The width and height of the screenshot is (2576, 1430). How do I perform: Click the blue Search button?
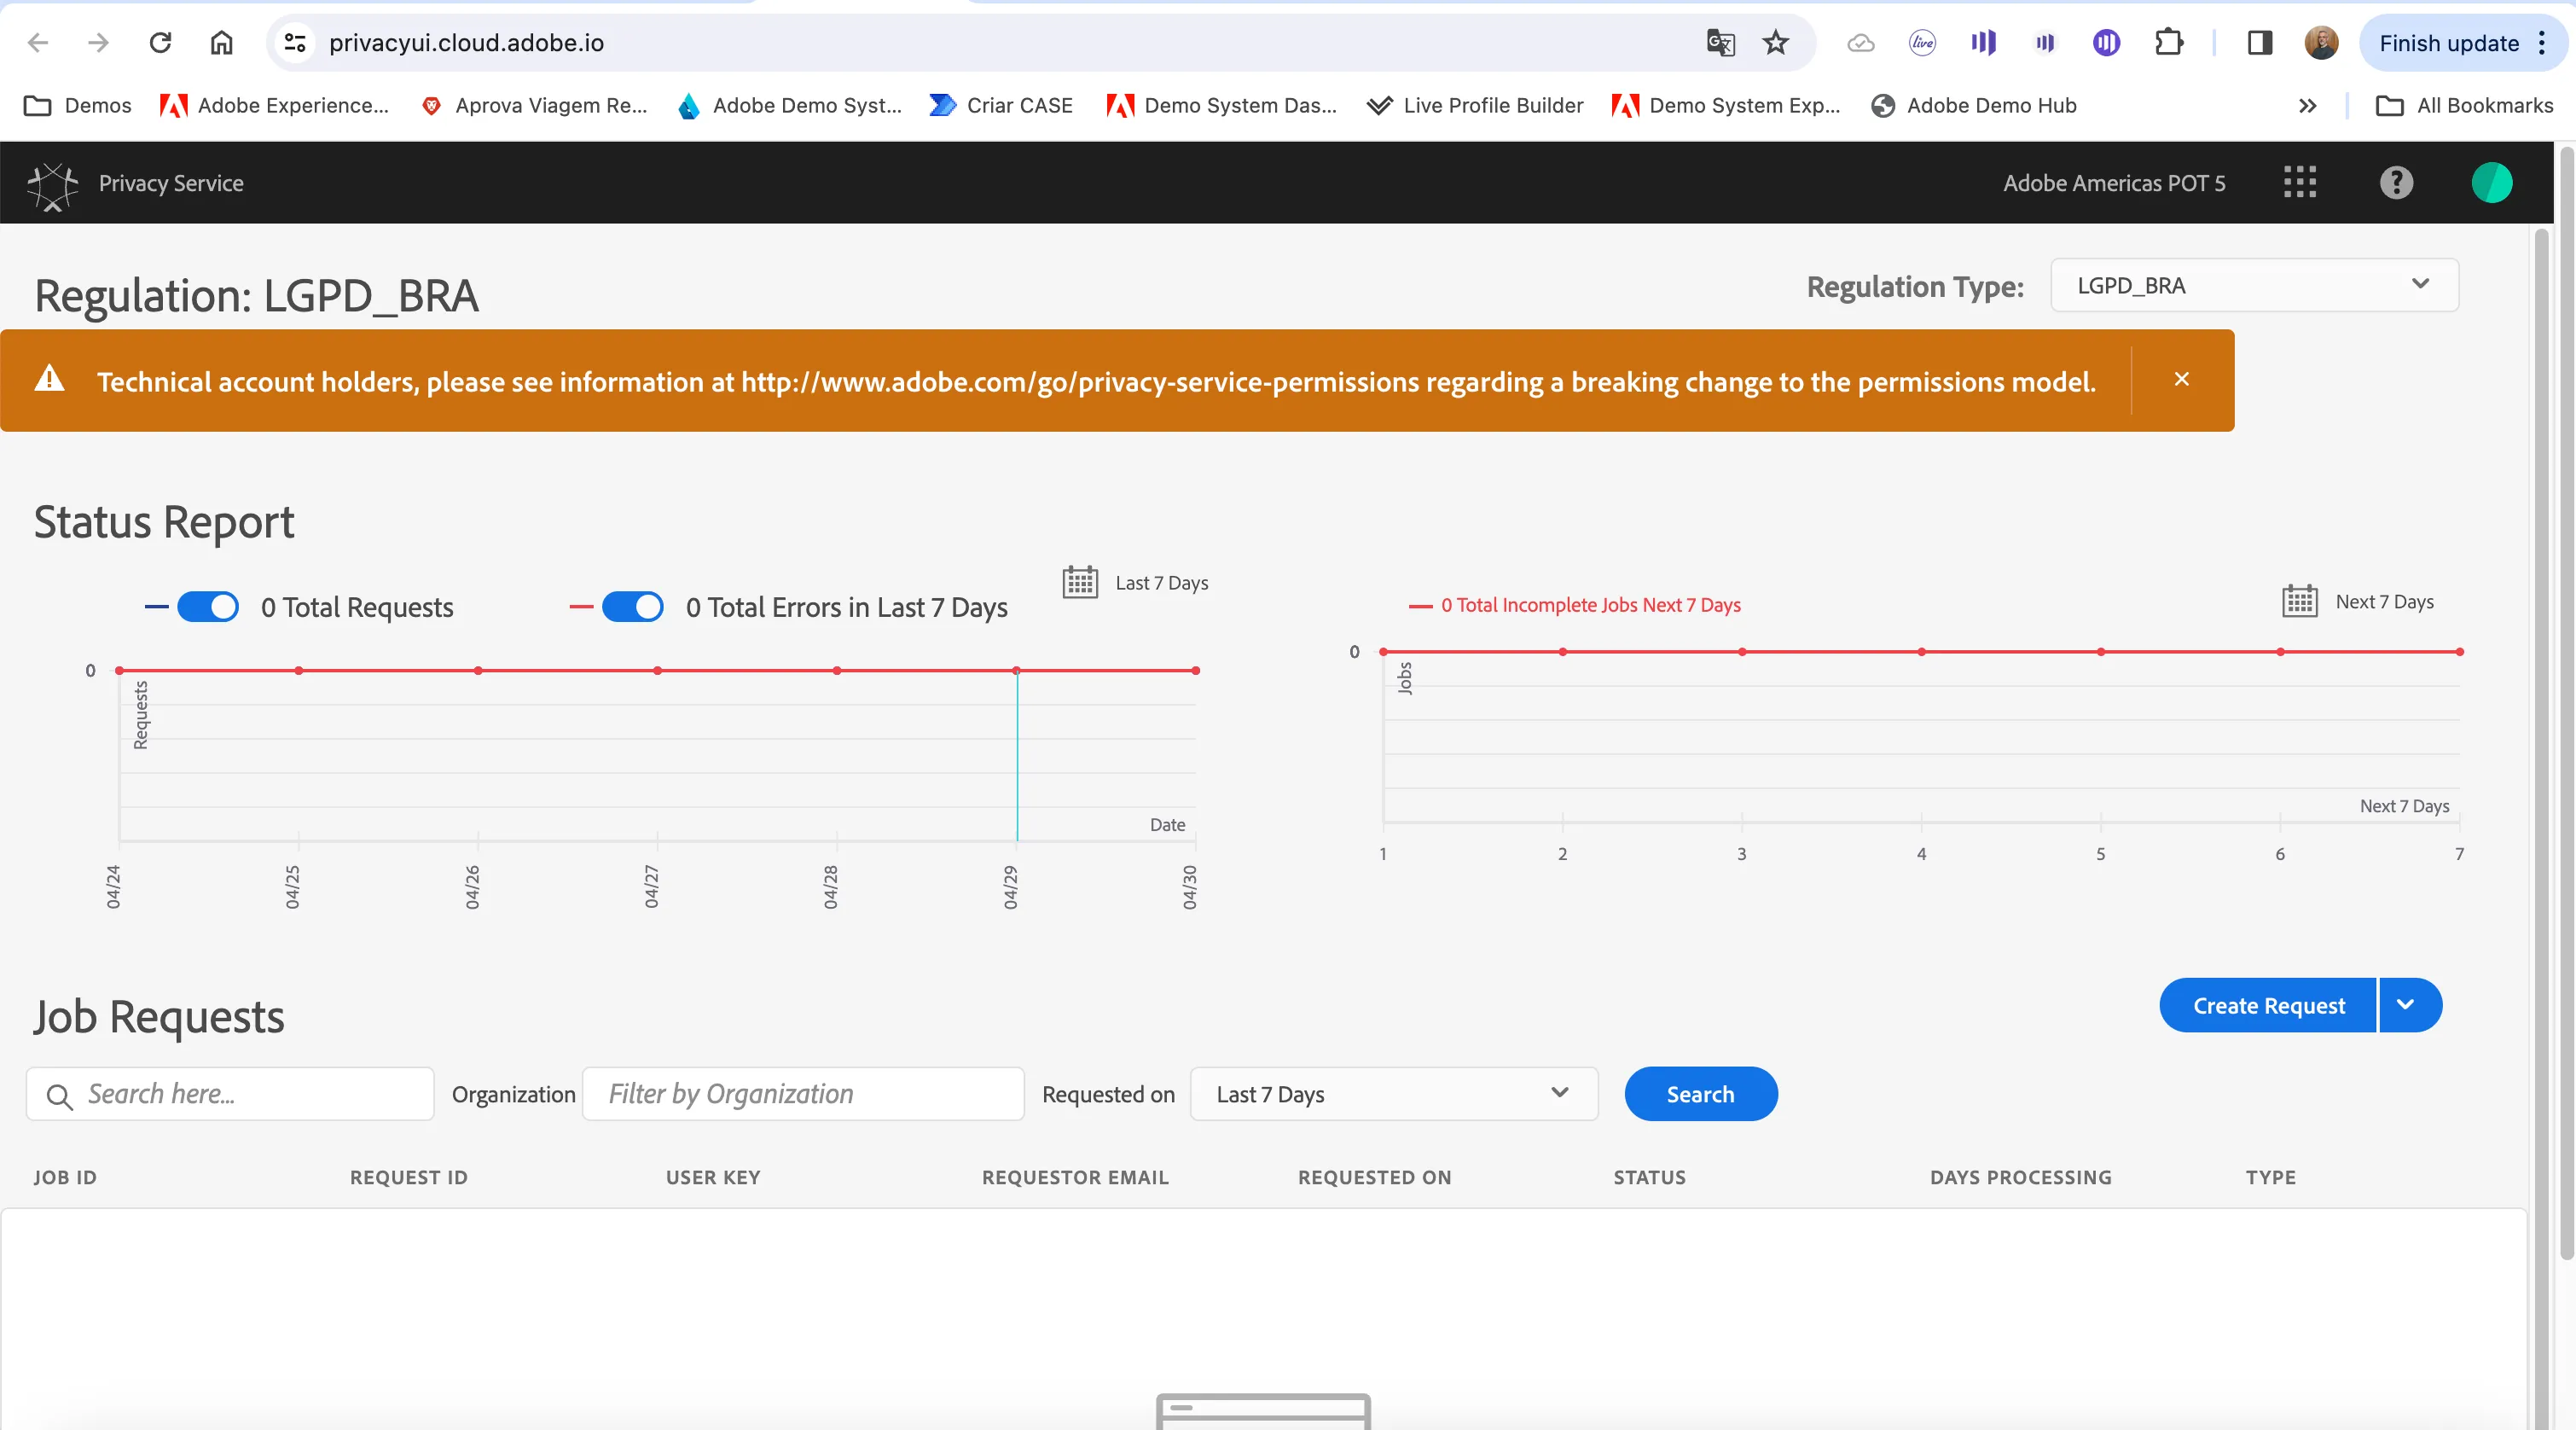(x=1701, y=1094)
